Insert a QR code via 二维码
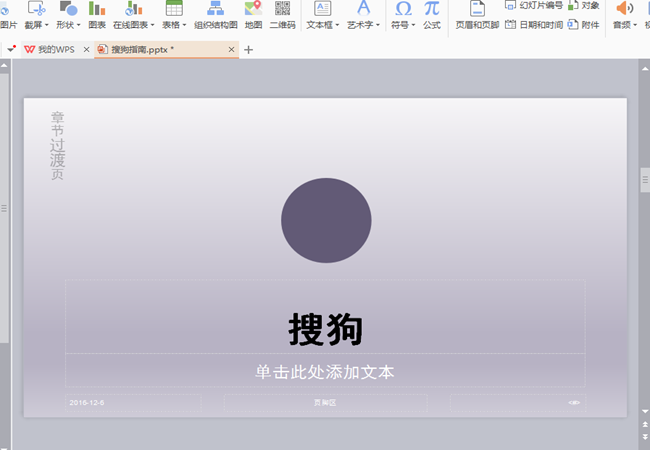 282,15
